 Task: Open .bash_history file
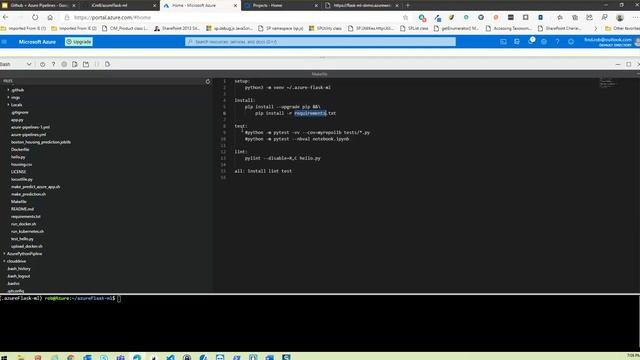[19, 269]
